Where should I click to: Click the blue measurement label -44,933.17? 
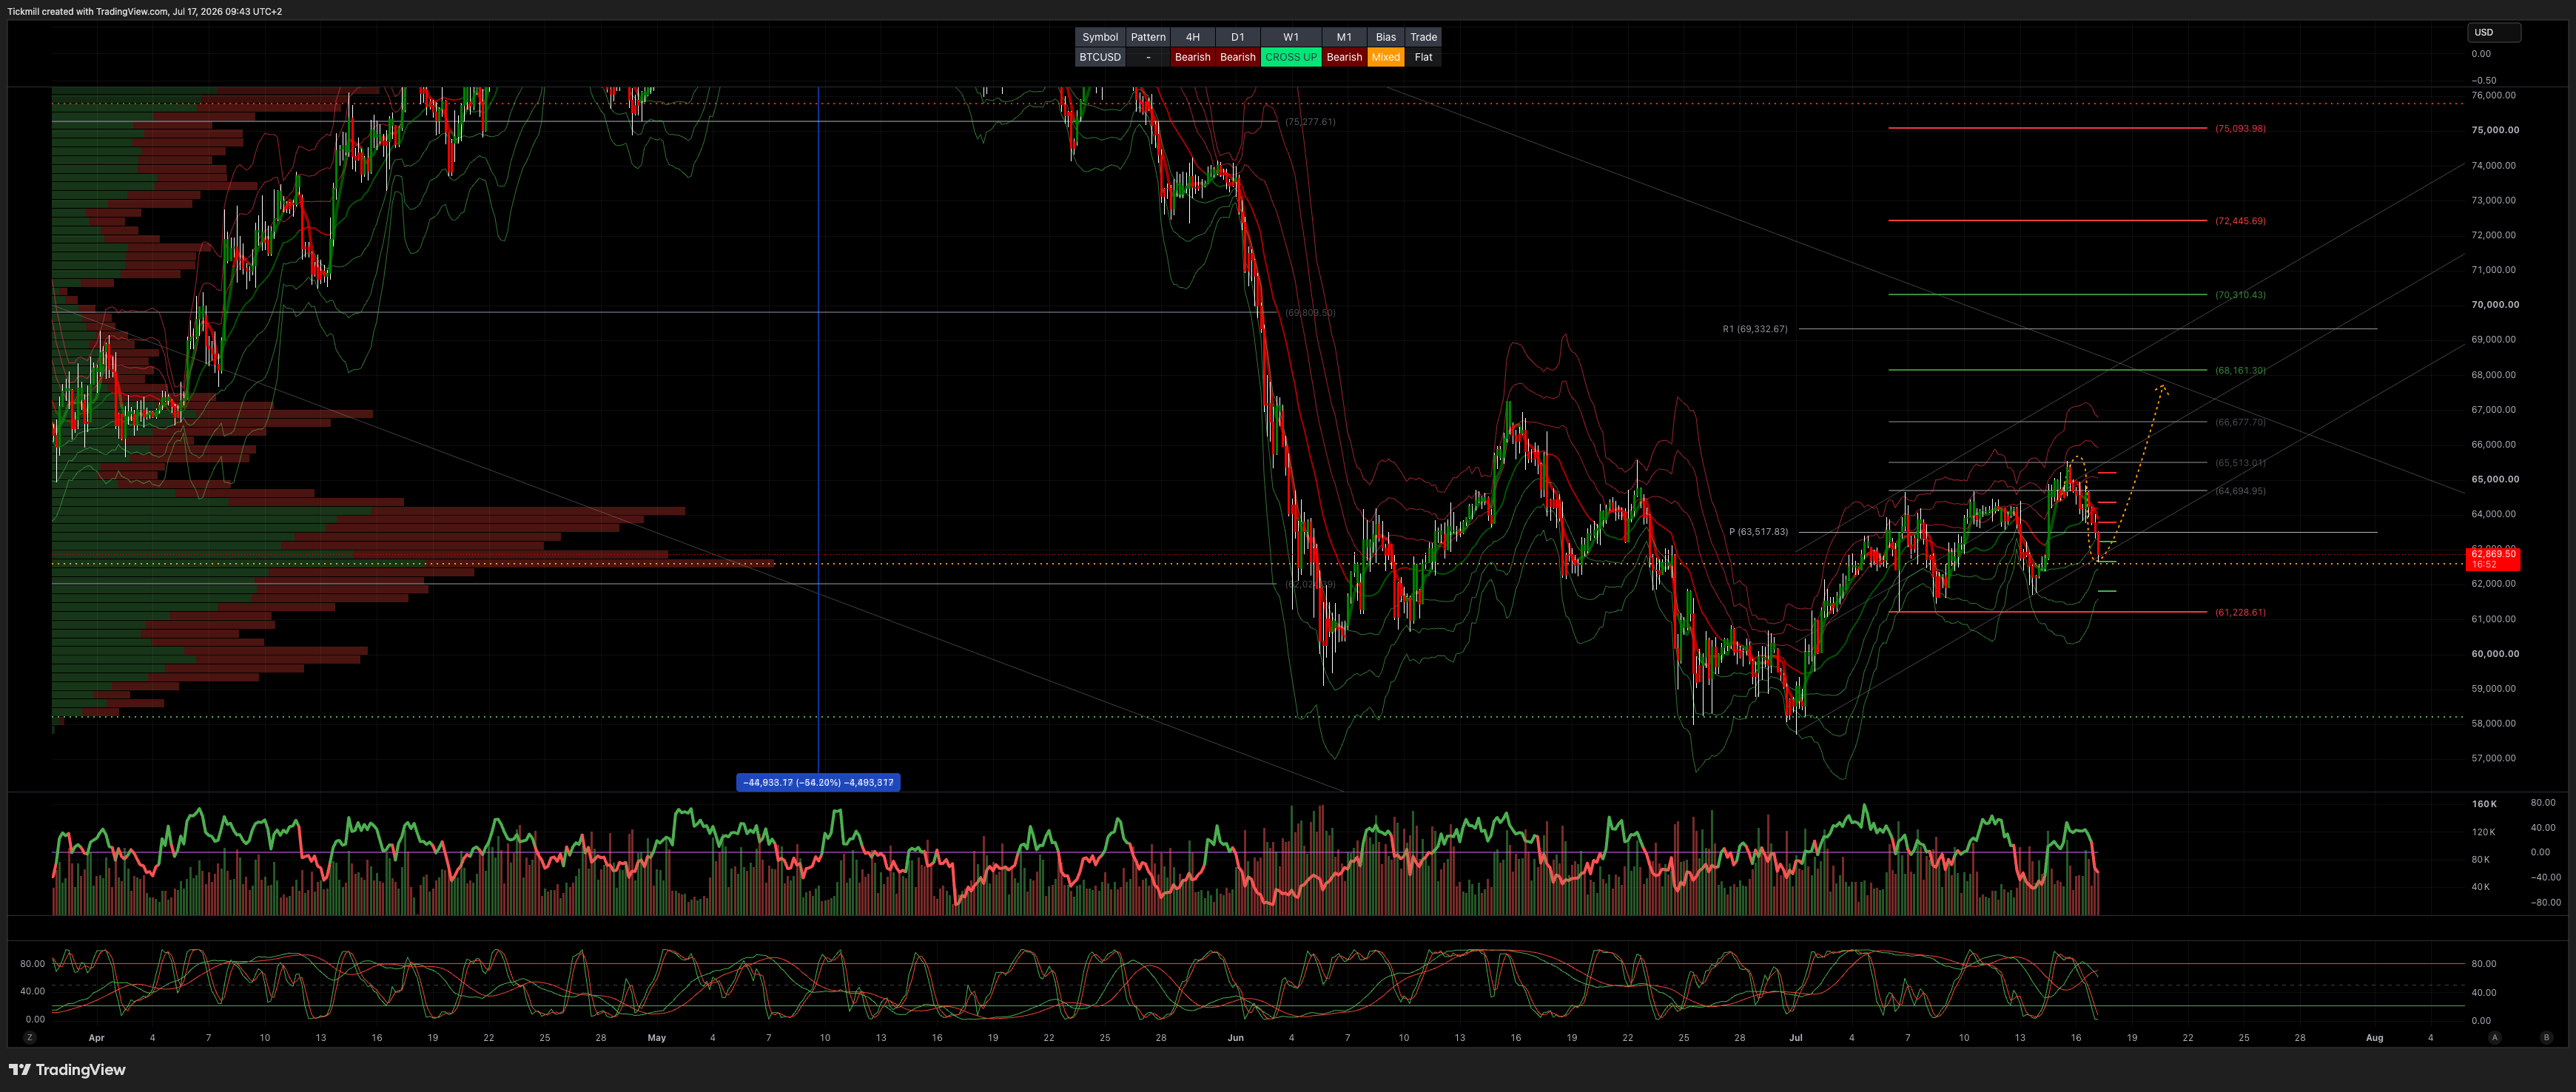coord(818,782)
